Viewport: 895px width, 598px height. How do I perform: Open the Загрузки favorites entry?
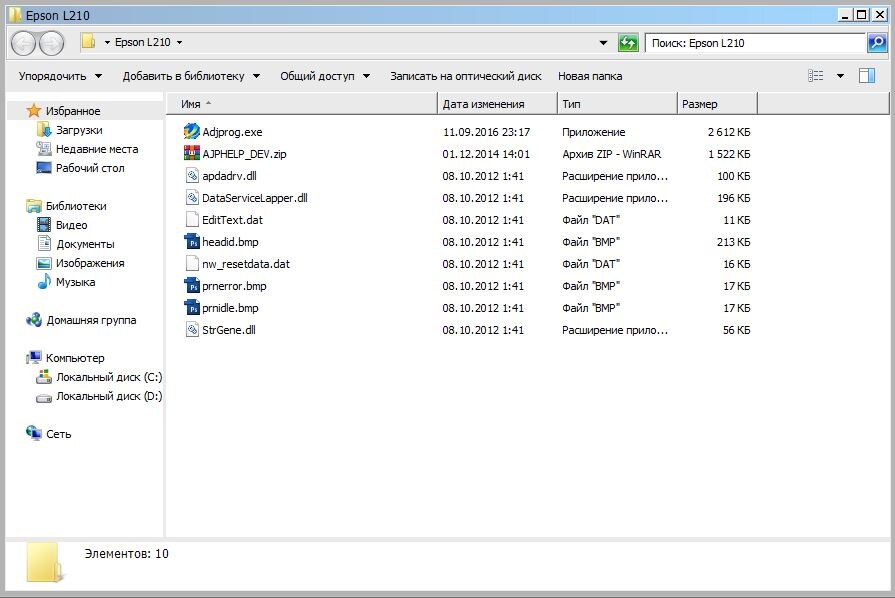pyautogui.click(x=80, y=129)
